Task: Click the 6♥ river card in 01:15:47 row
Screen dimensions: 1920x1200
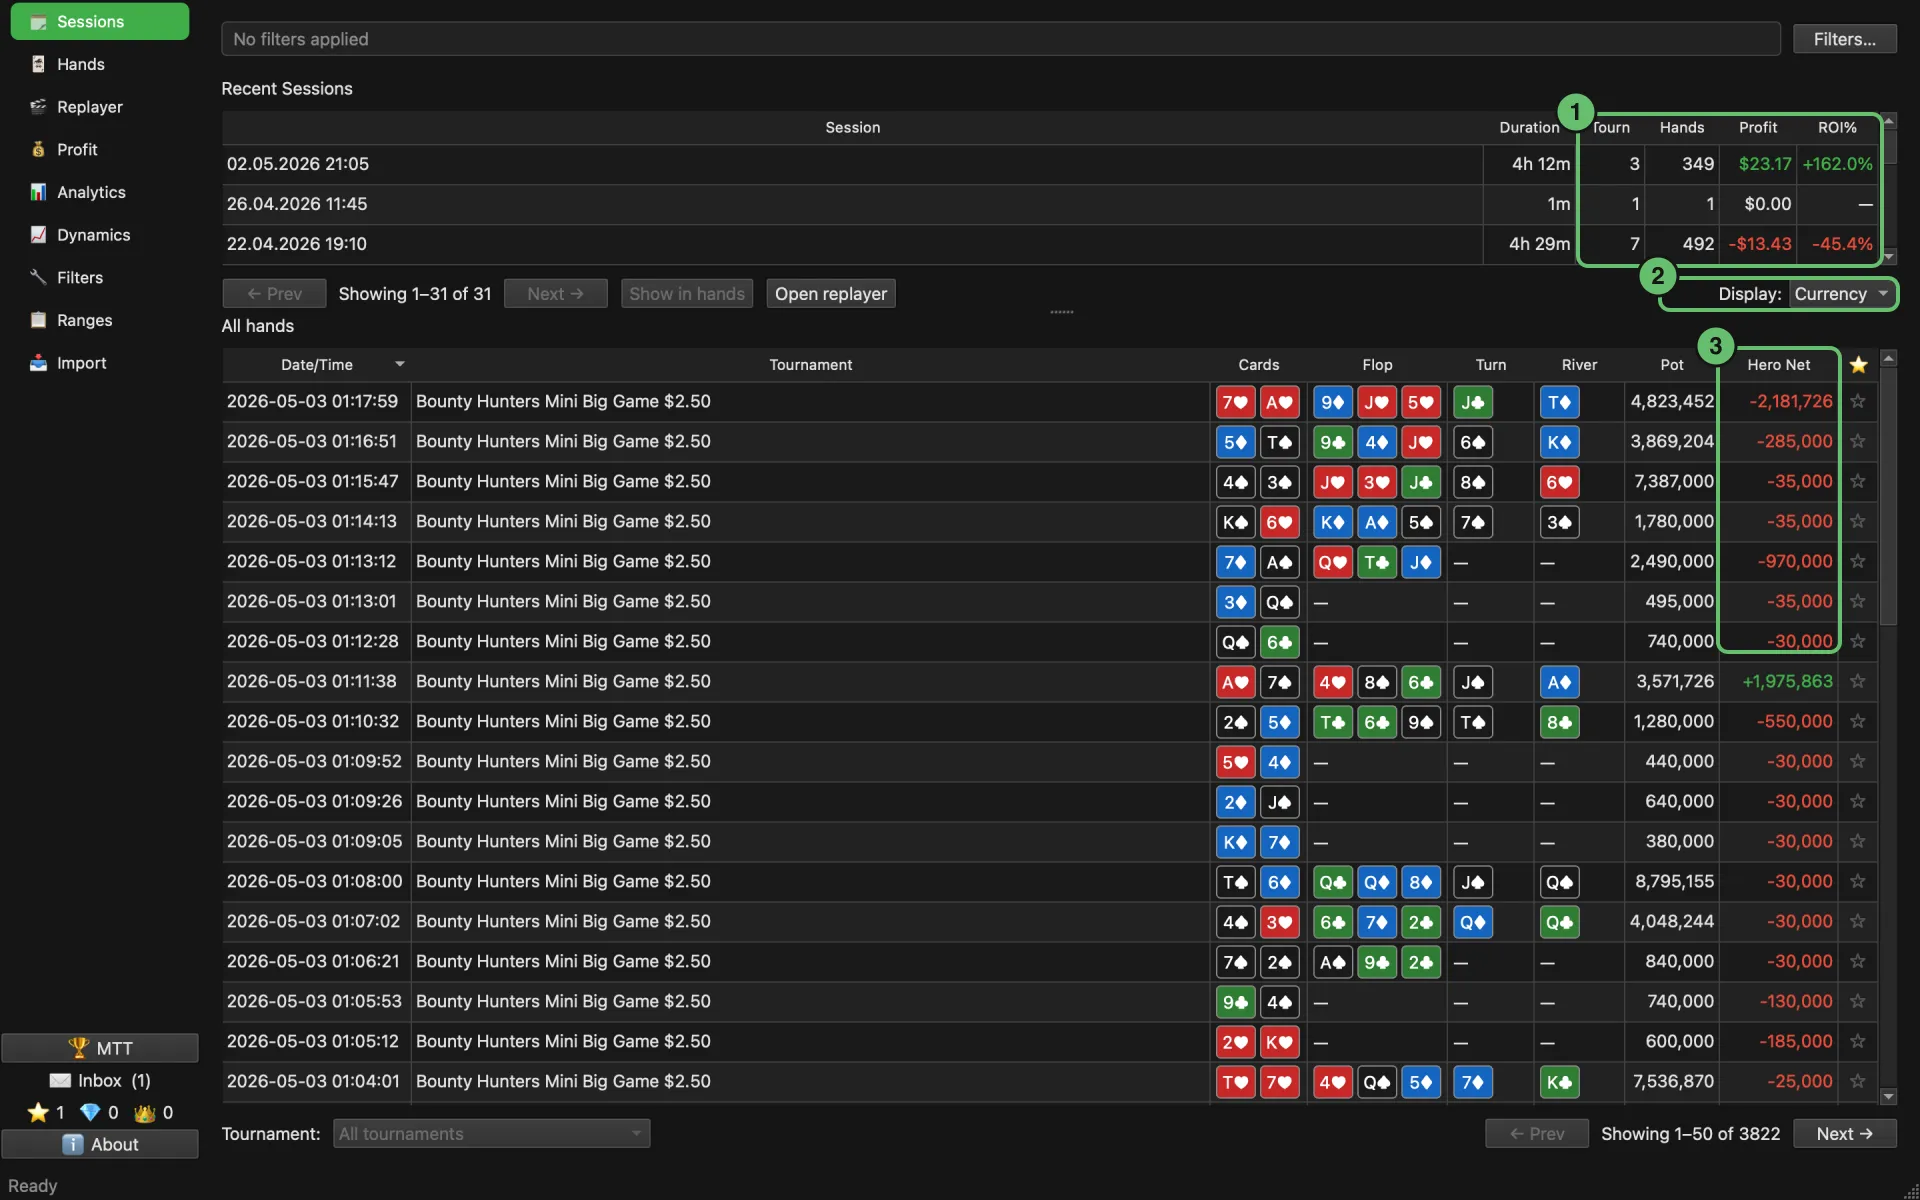Action: click(1559, 482)
